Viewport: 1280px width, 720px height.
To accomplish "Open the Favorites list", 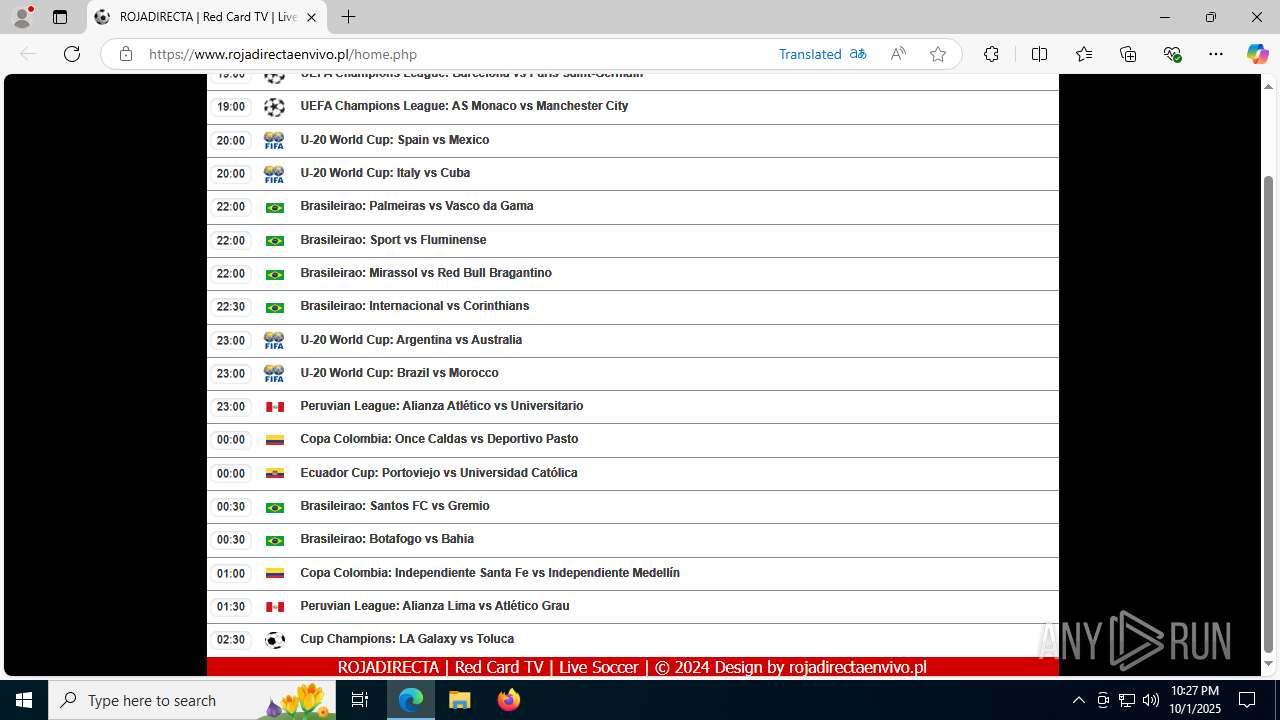I will click(x=1084, y=54).
